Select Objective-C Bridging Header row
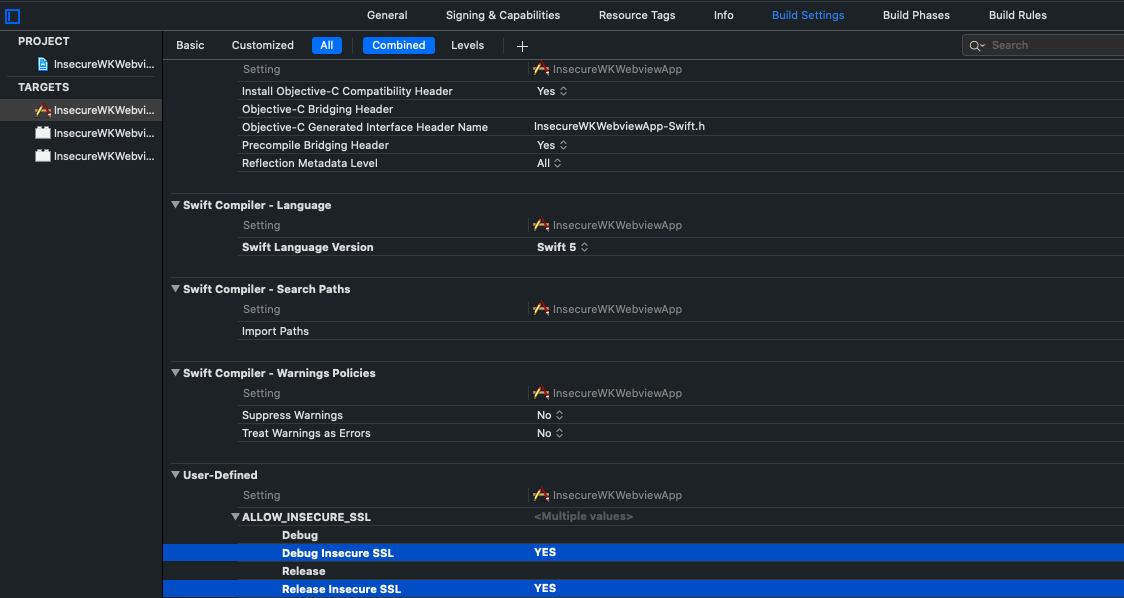 (x=681, y=109)
